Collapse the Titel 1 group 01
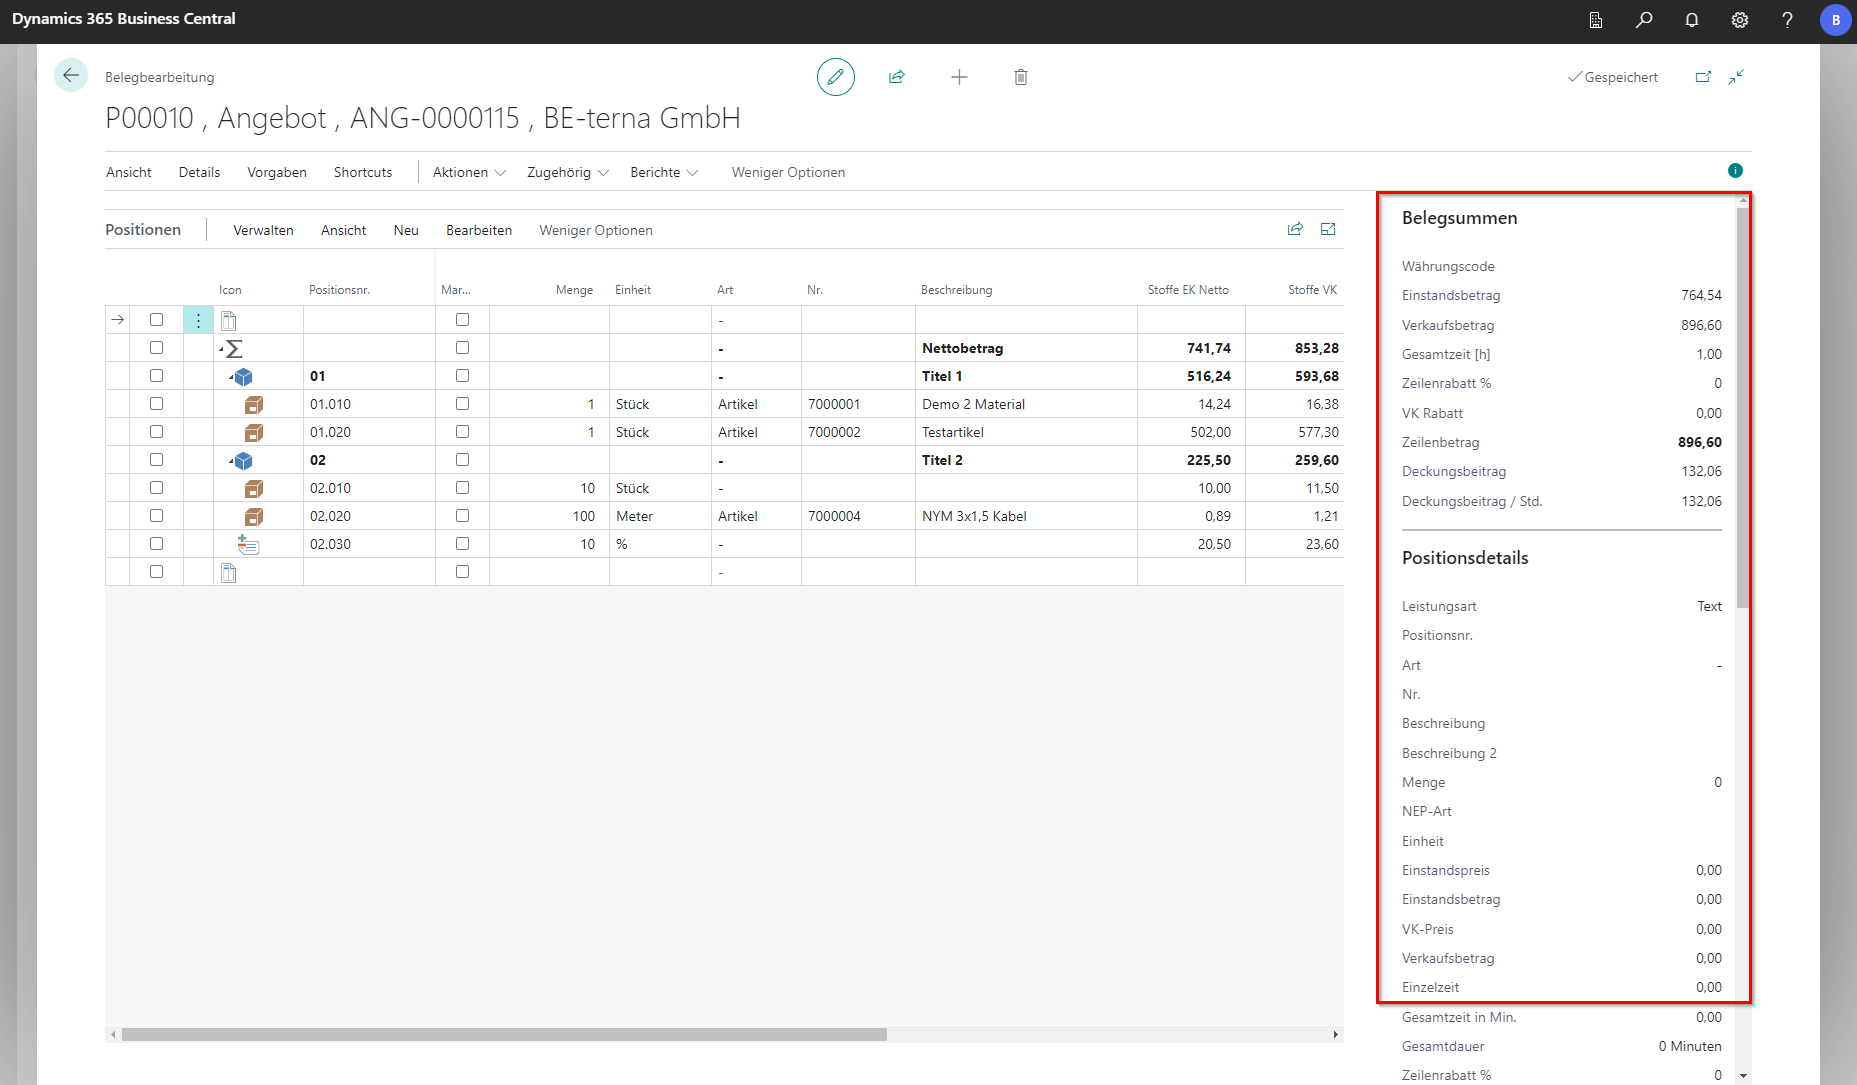This screenshot has width=1857, height=1085. (231, 377)
